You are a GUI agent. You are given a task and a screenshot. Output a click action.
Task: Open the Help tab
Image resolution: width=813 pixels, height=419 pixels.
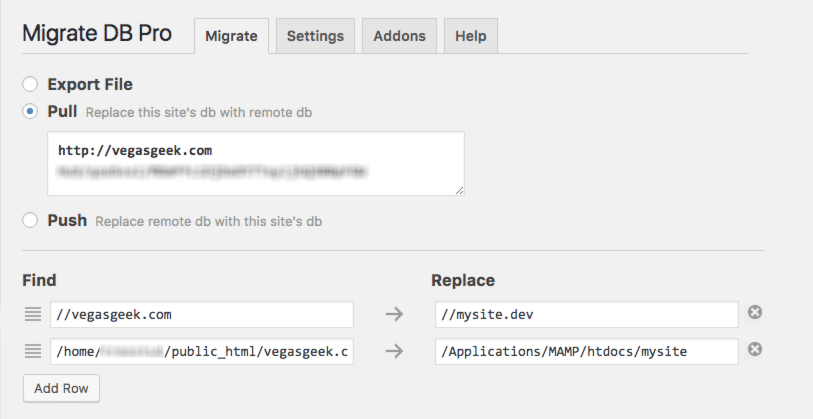pos(470,36)
